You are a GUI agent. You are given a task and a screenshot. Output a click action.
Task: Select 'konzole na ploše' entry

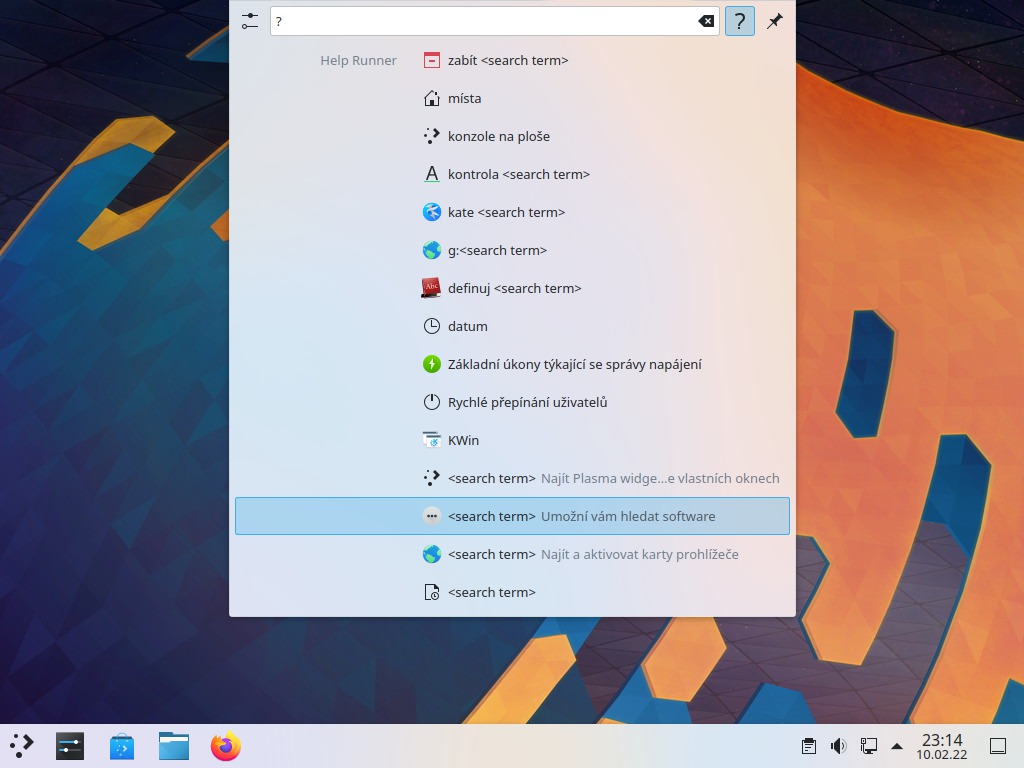point(499,136)
